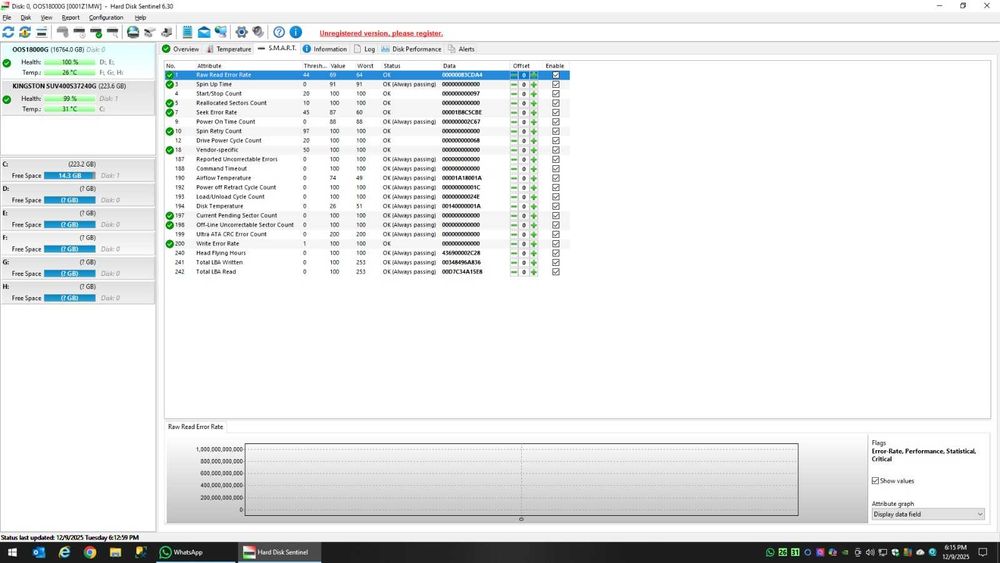Click the gray speaker toolbar icon
The height and width of the screenshot is (563, 1000).
[258, 32]
